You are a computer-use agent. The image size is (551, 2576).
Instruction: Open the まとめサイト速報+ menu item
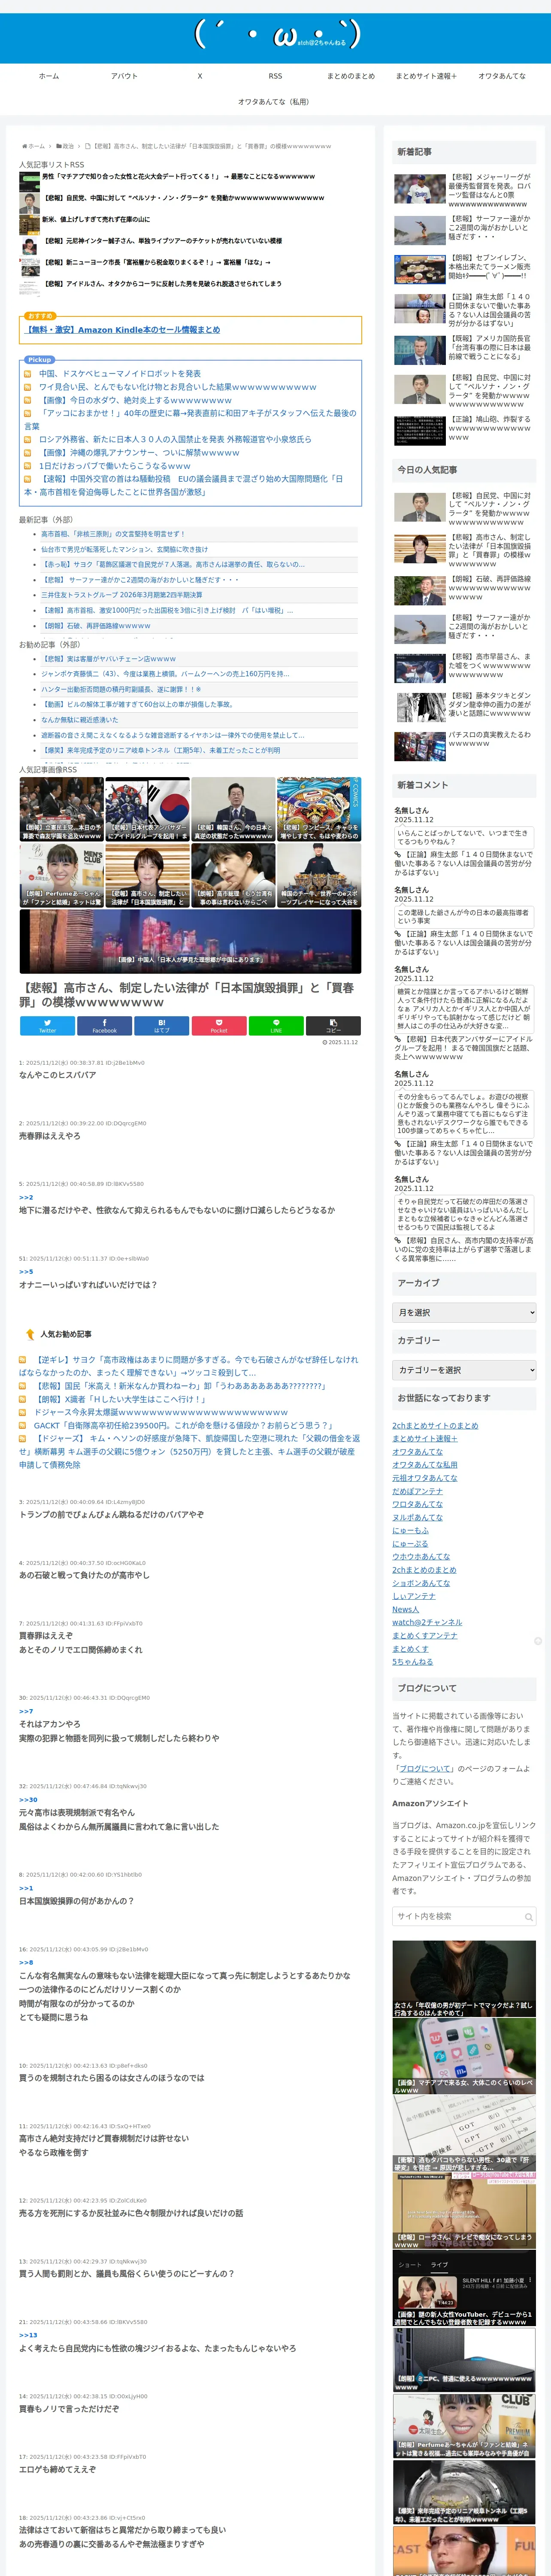[x=426, y=76]
